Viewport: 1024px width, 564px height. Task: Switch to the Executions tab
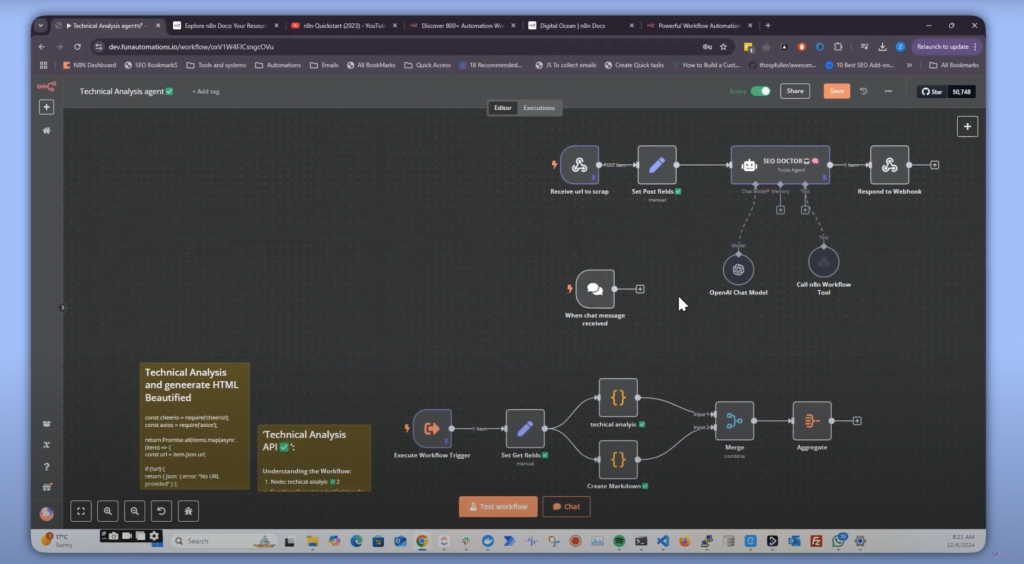point(539,108)
